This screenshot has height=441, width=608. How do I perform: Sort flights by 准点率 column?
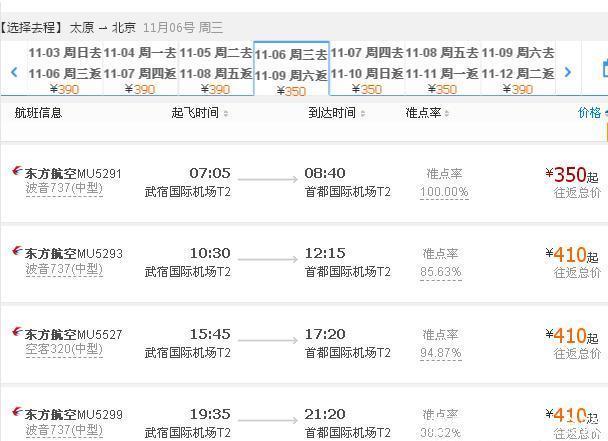click(x=431, y=113)
